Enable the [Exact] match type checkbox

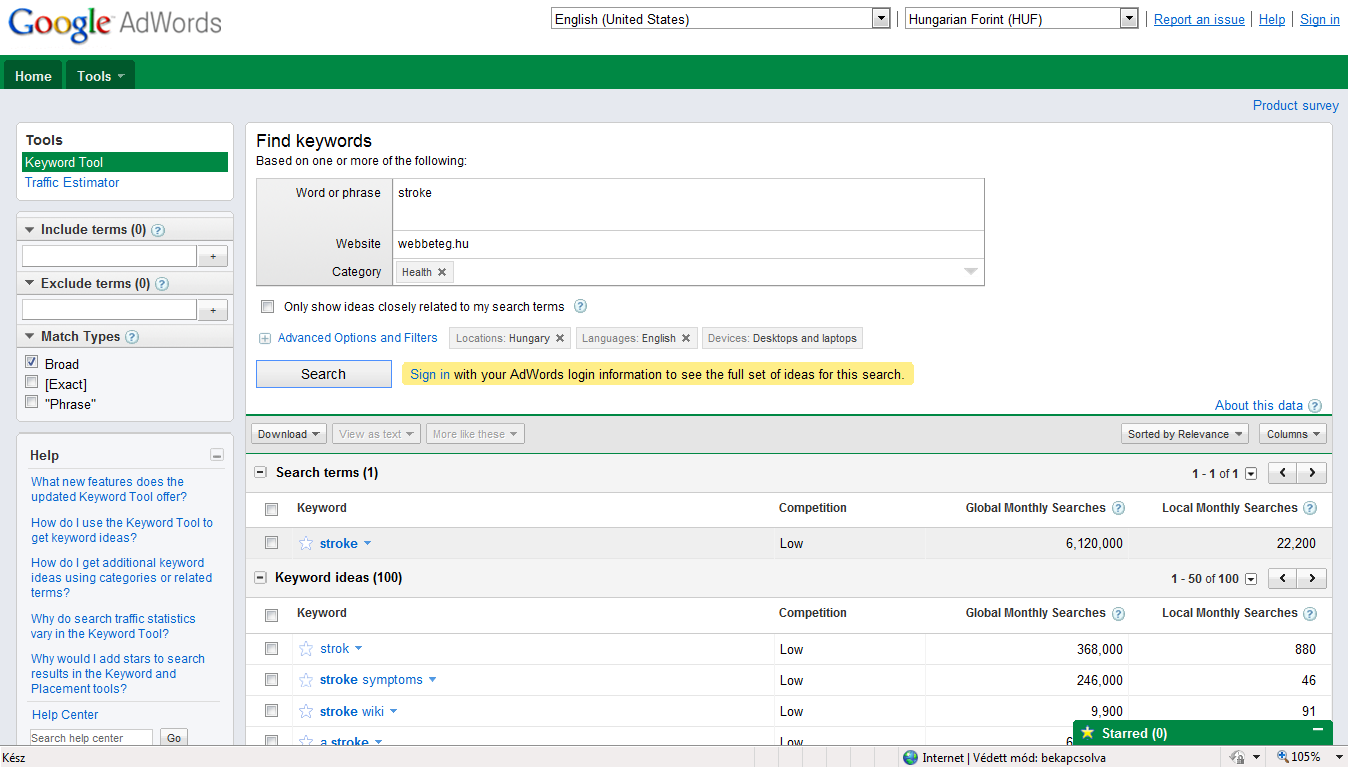pyautogui.click(x=32, y=382)
